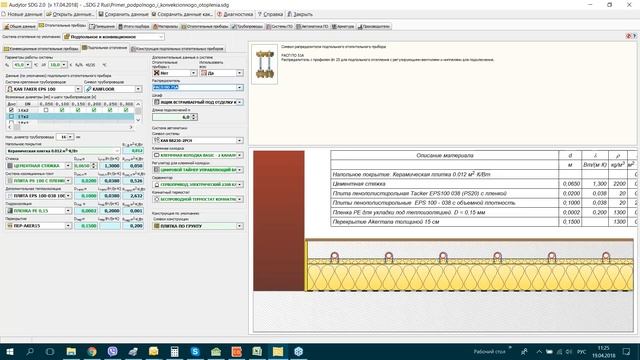Open the Цементная стяжка screed dropdown

click(68, 166)
